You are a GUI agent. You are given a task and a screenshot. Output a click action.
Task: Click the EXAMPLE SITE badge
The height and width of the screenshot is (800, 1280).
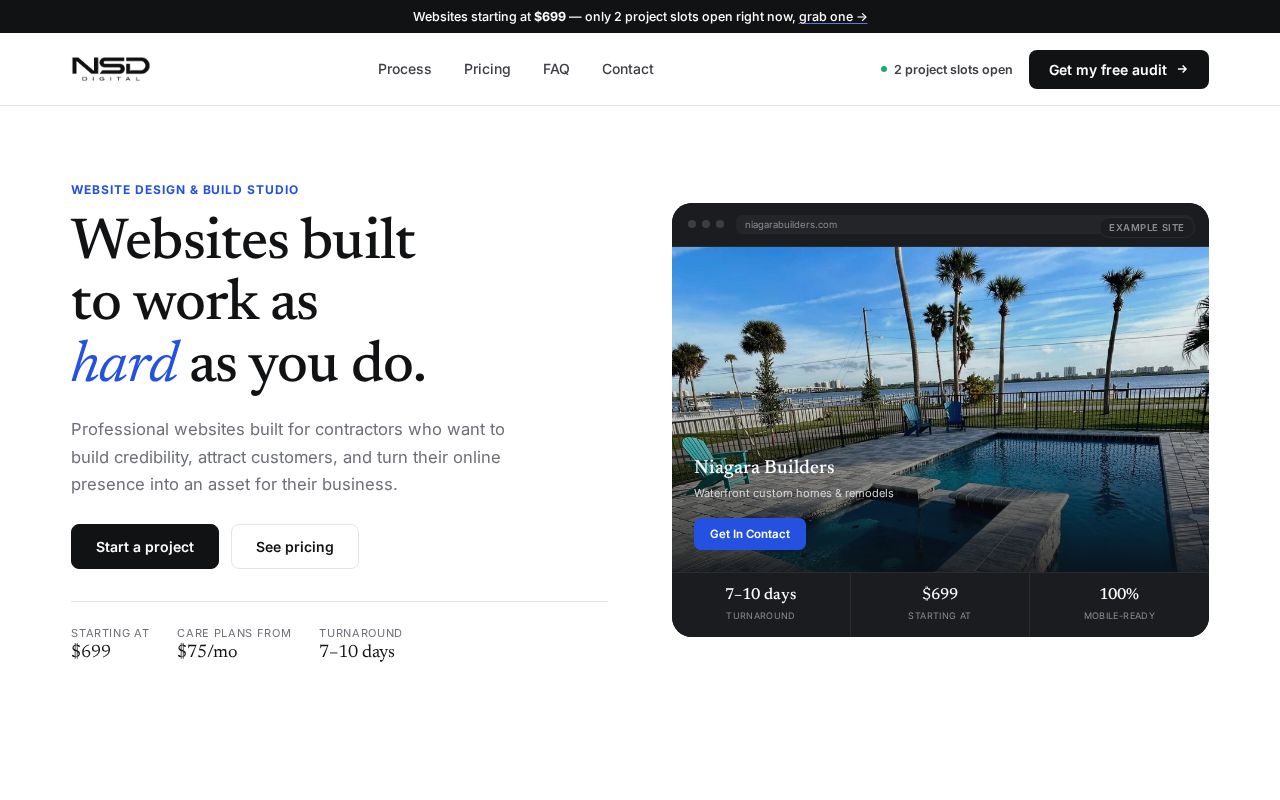coord(1147,227)
